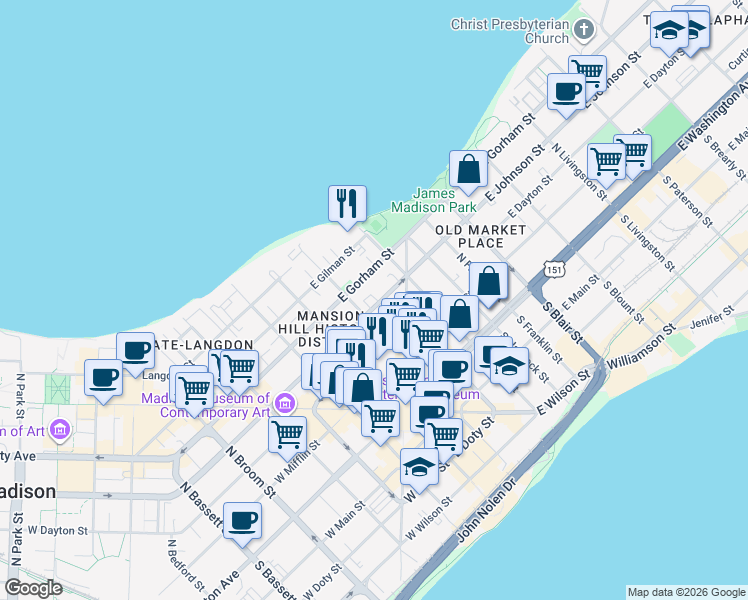Click the restaurant marker on the lakeshore near E Gilman St
Image resolution: width=748 pixels, height=600 pixels.
tap(347, 207)
